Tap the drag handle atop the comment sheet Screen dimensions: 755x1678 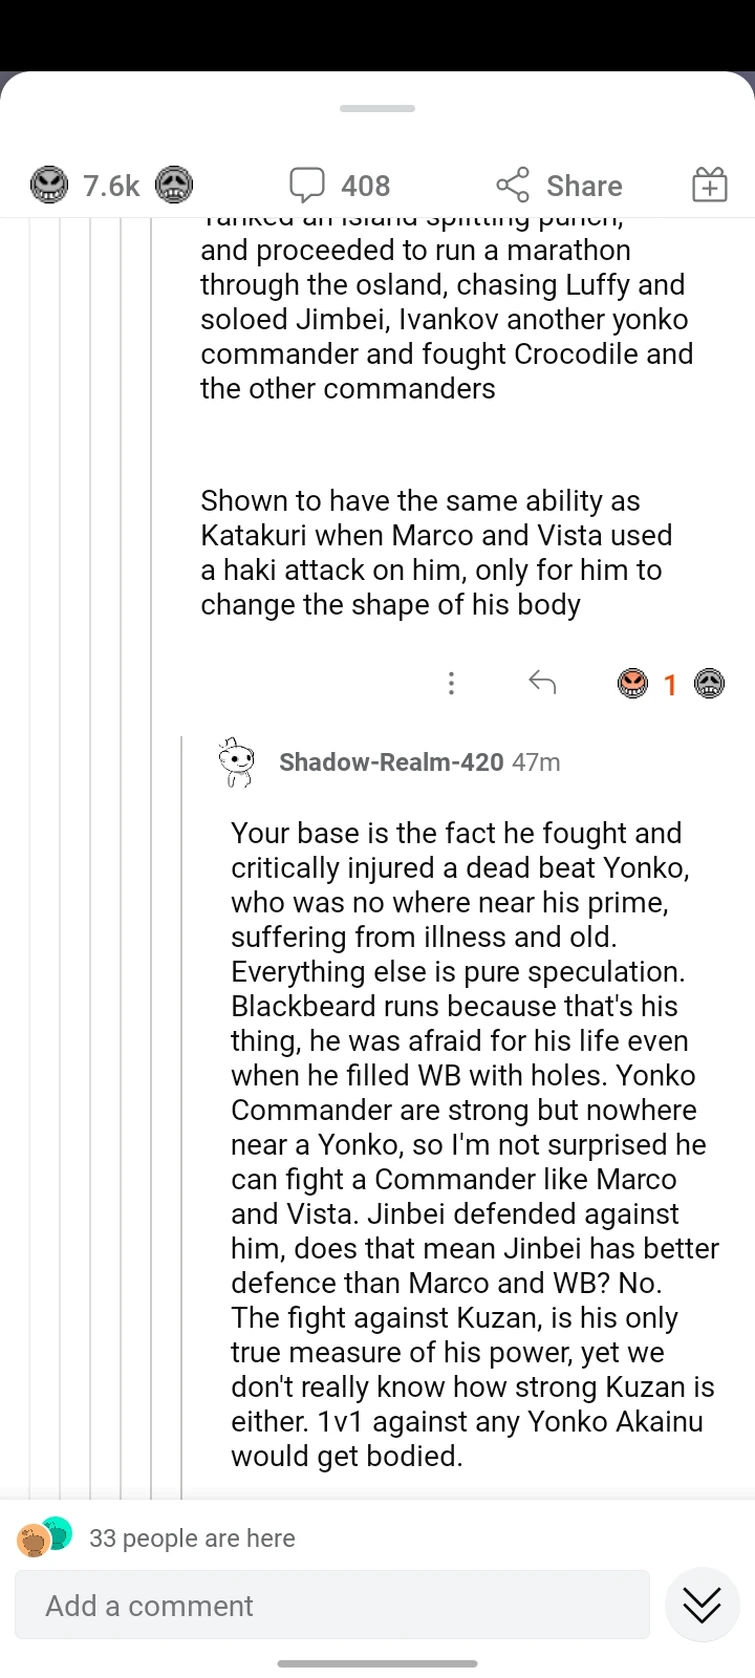tap(377, 109)
